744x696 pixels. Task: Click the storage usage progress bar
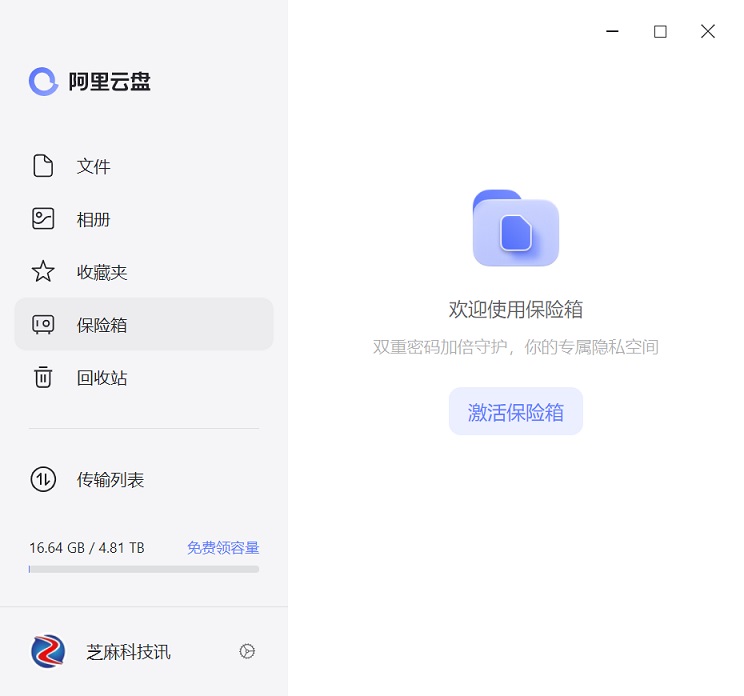144,569
